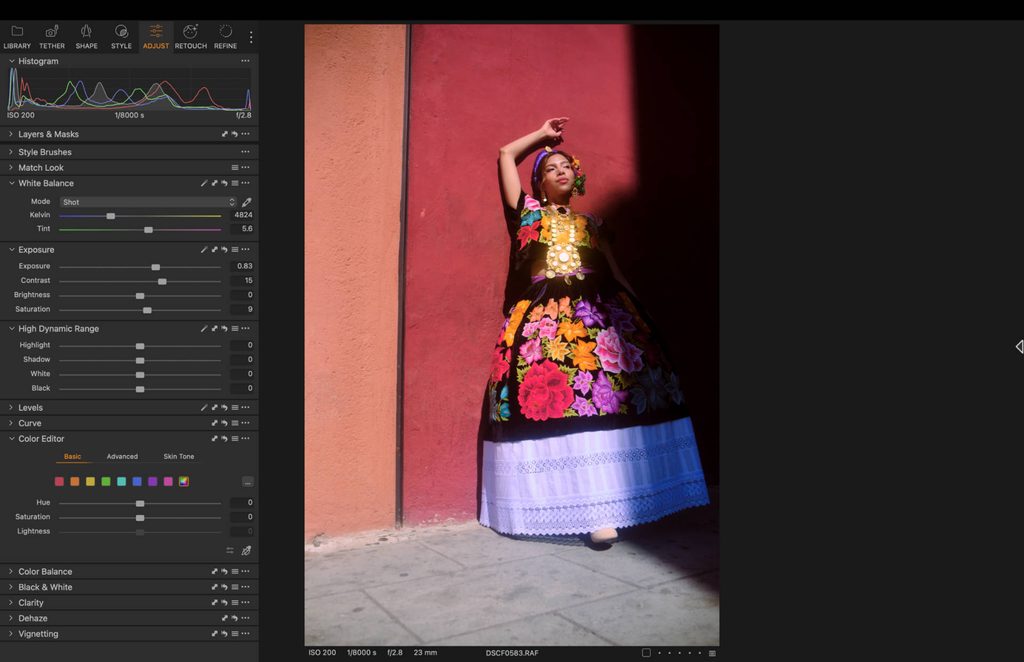Expand the Match Look panel
The width and height of the screenshot is (1024, 662).
coord(11,168)
